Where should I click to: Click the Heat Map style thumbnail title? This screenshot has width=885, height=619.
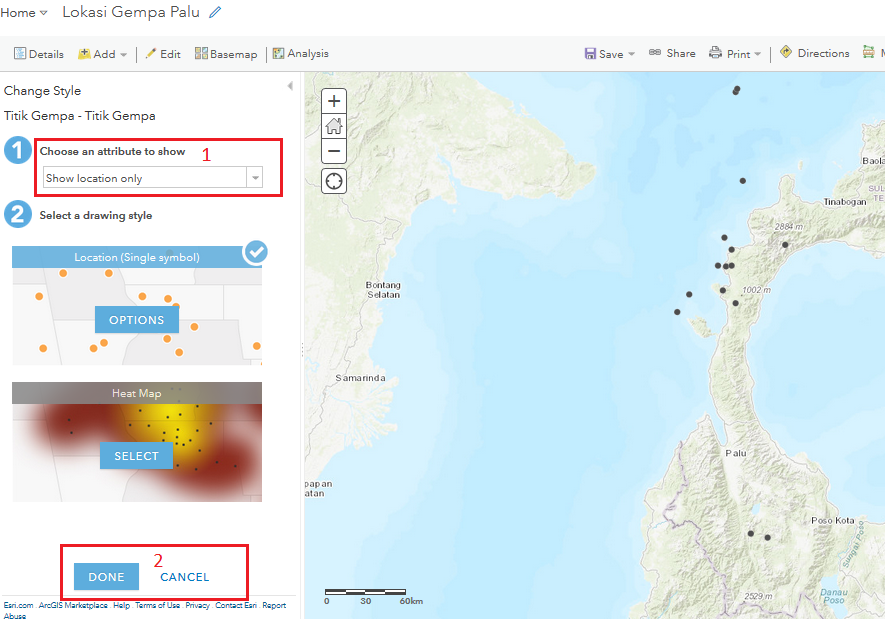point(137,393)
